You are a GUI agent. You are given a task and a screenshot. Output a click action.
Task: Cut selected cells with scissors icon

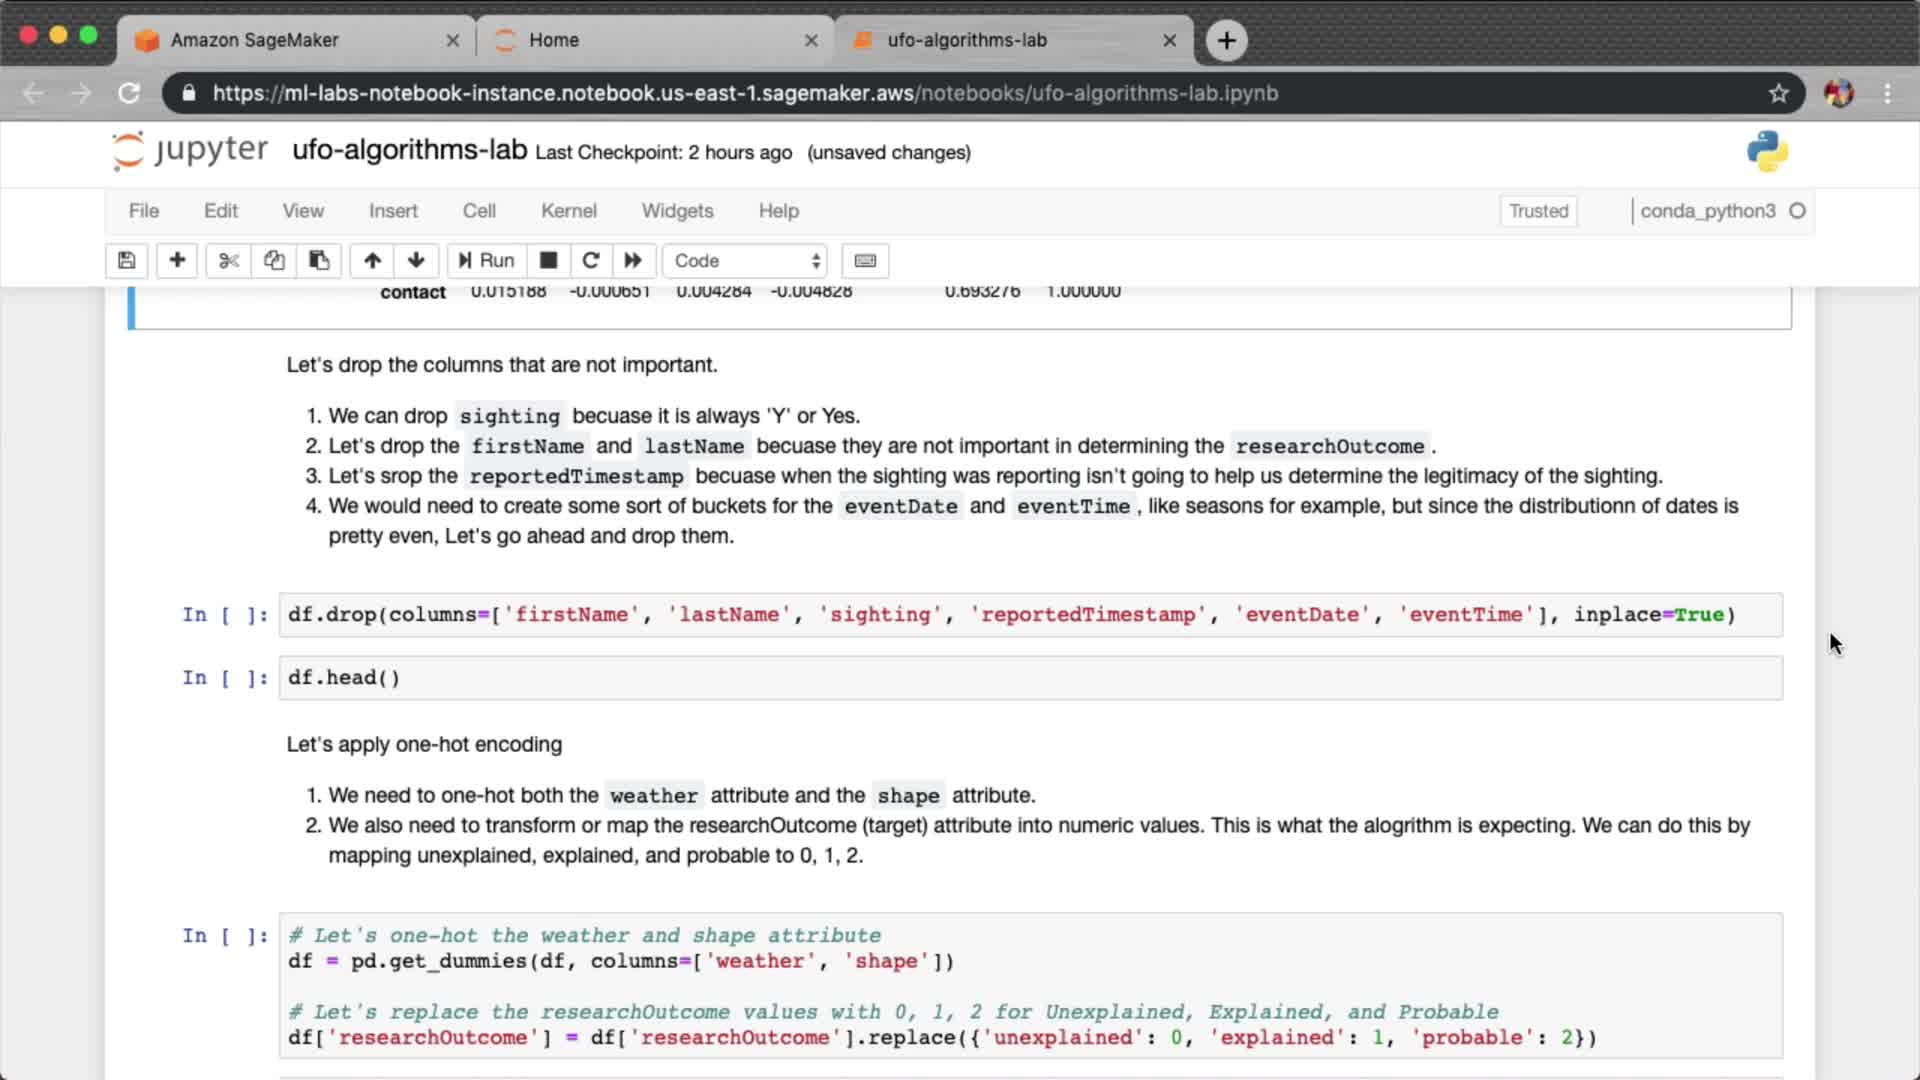229,261
